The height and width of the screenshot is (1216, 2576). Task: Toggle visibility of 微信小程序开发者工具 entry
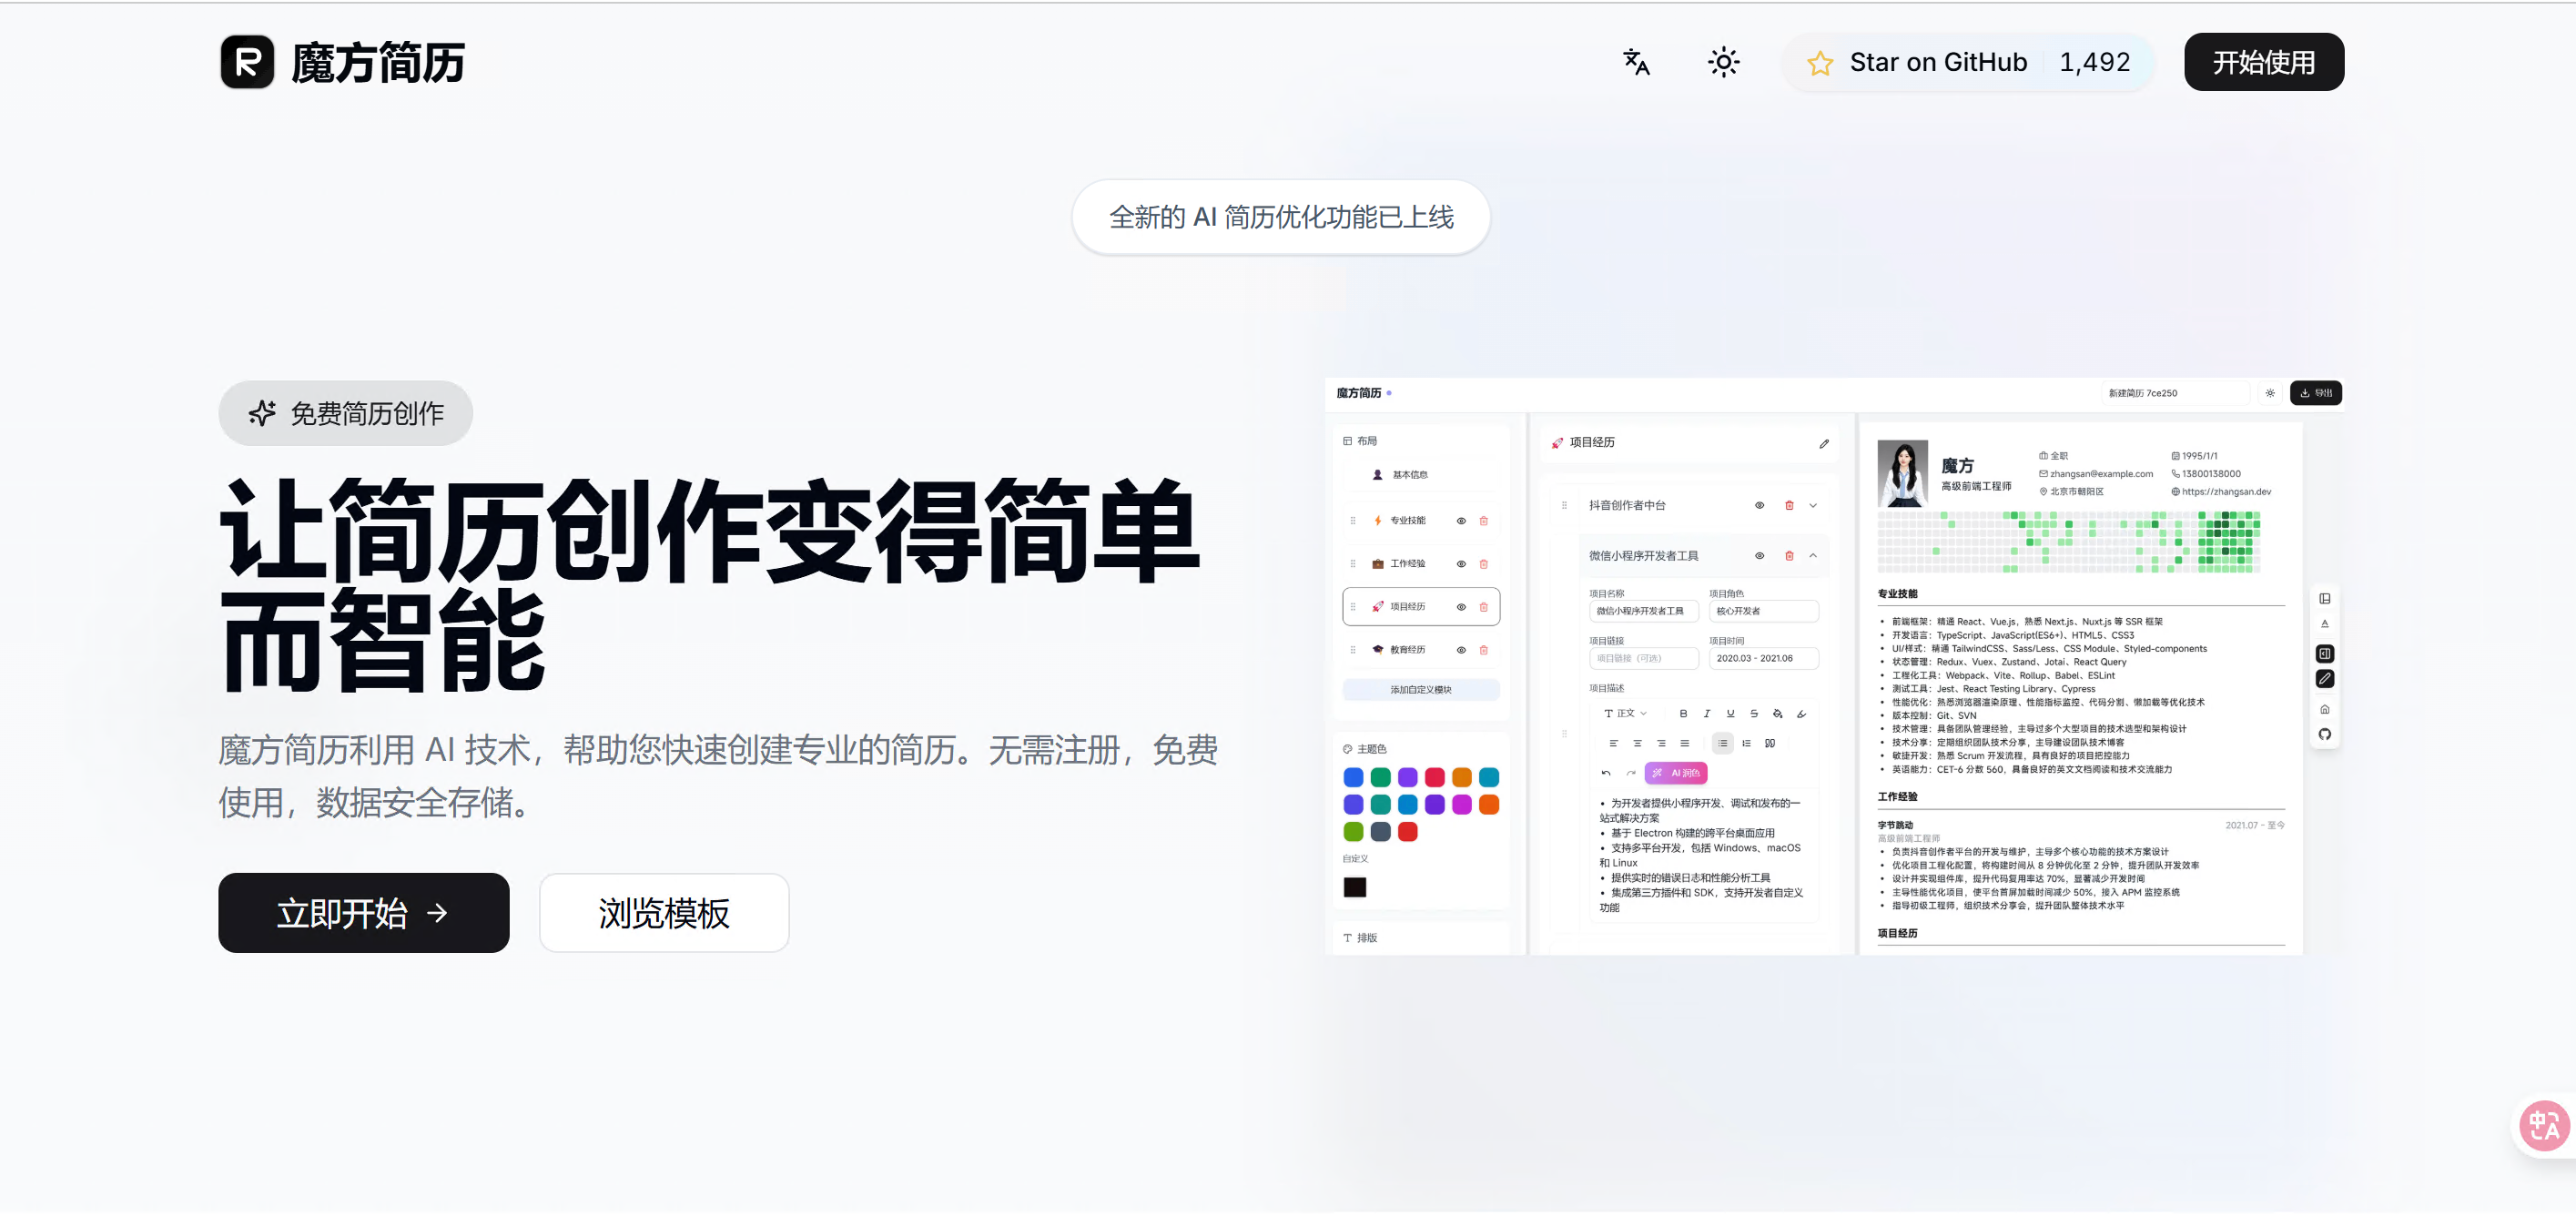click(x=1759, y=555)
